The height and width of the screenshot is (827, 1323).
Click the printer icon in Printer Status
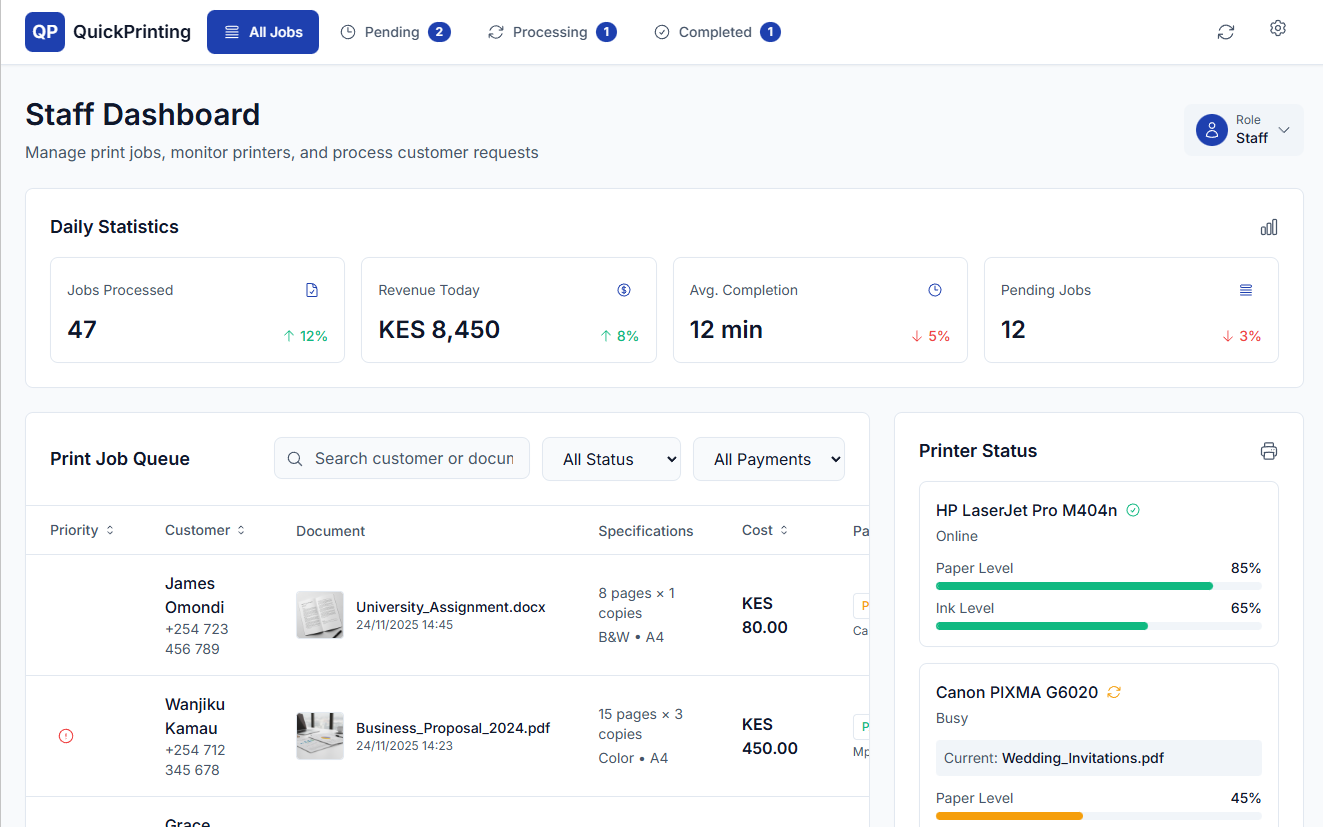[x=1268, y=451]
